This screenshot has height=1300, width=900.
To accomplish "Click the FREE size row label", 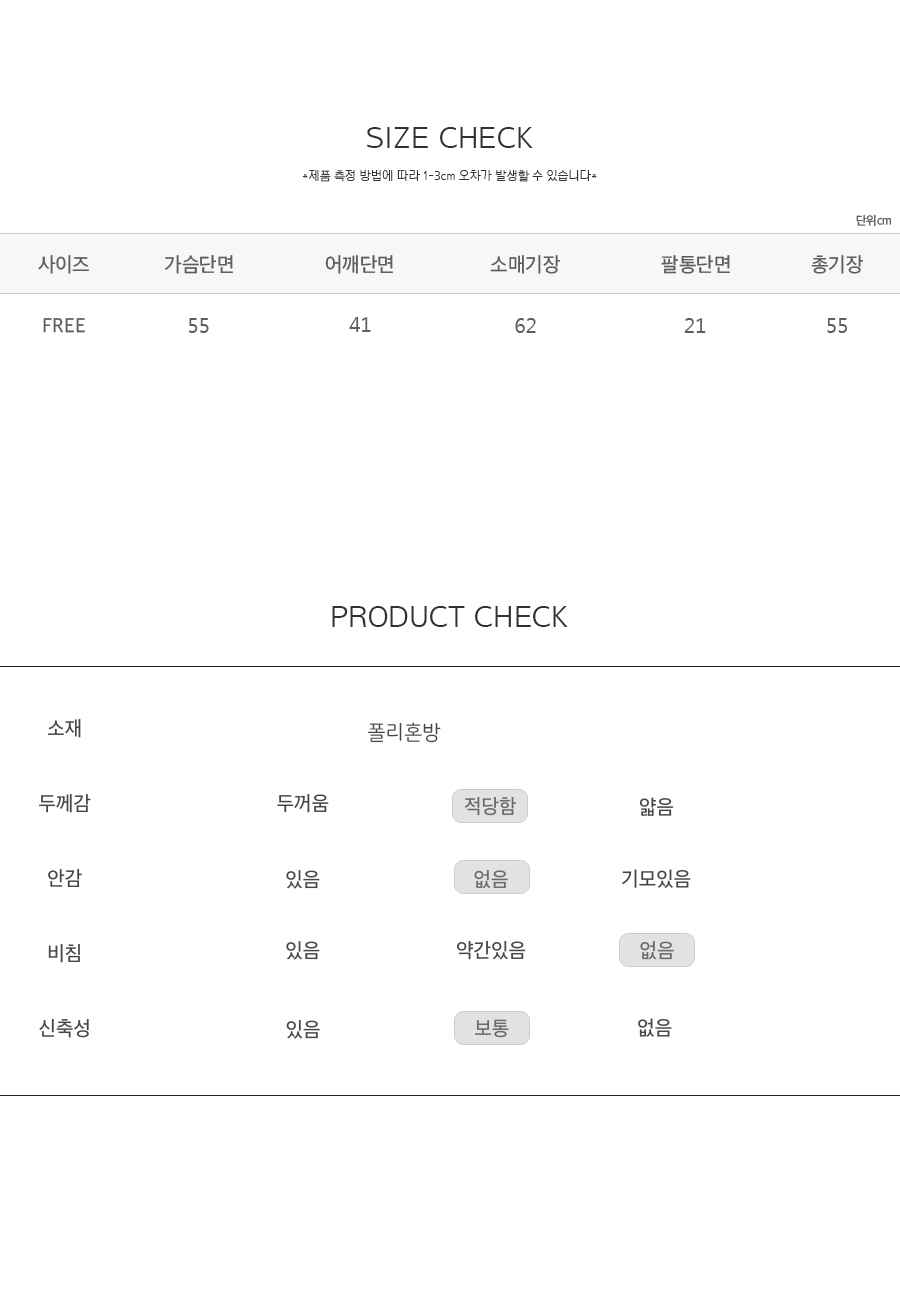I will pyautogui.click(x=64, y=326).
